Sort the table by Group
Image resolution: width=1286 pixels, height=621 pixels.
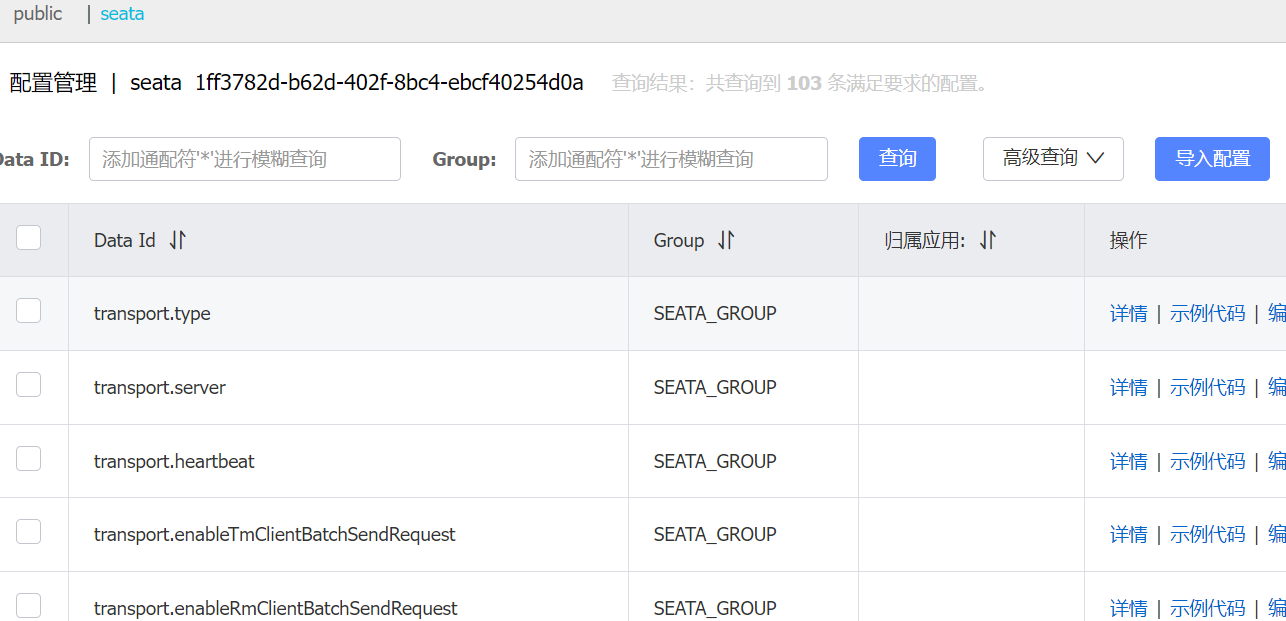coord(726,240)
